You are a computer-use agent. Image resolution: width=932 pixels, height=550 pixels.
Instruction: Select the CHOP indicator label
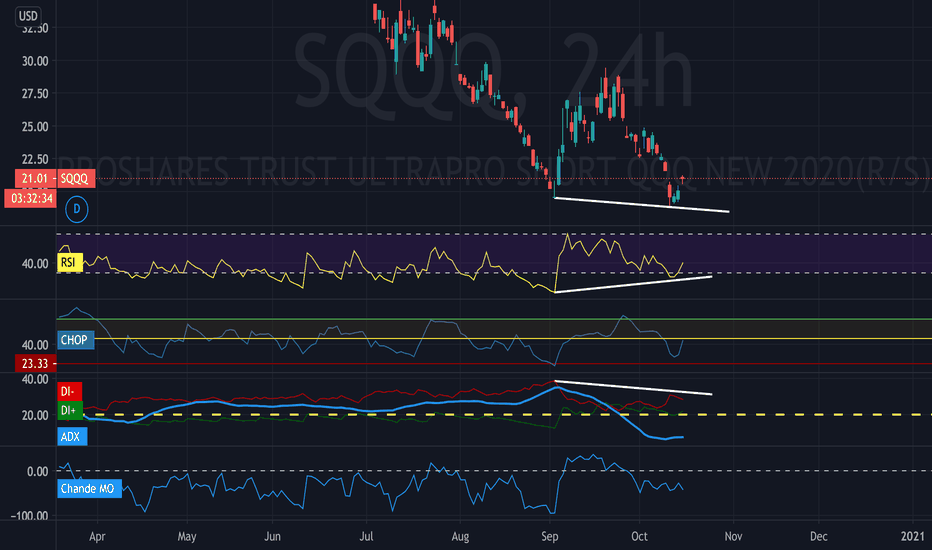pyautogui.click(x=75, y=340)
